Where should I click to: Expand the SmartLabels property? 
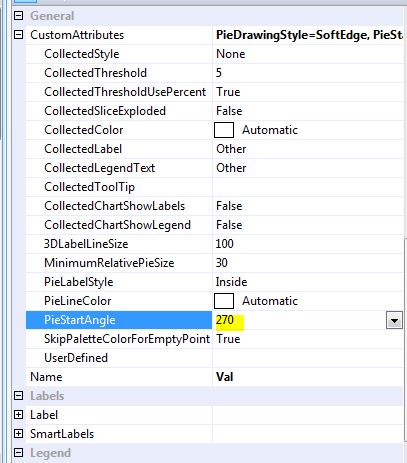click(x=19, y=434)
